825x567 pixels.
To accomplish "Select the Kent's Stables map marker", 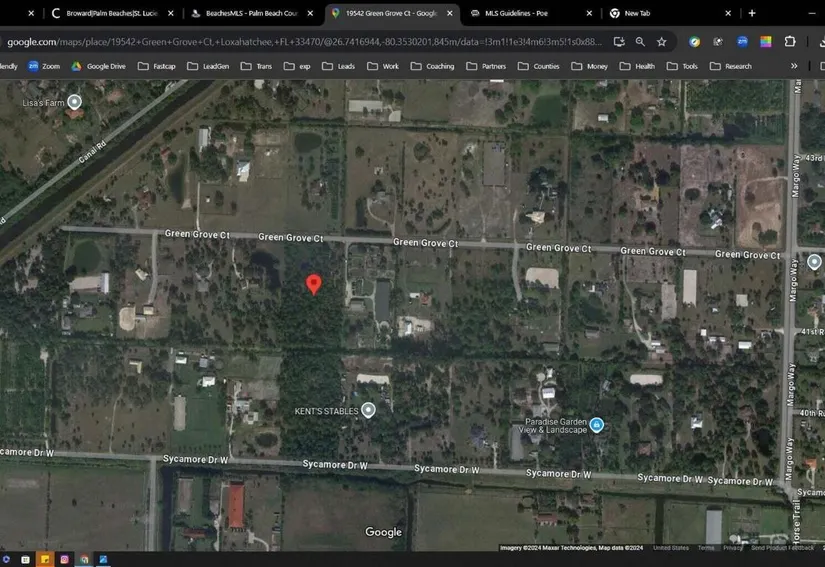I will 368,410.
